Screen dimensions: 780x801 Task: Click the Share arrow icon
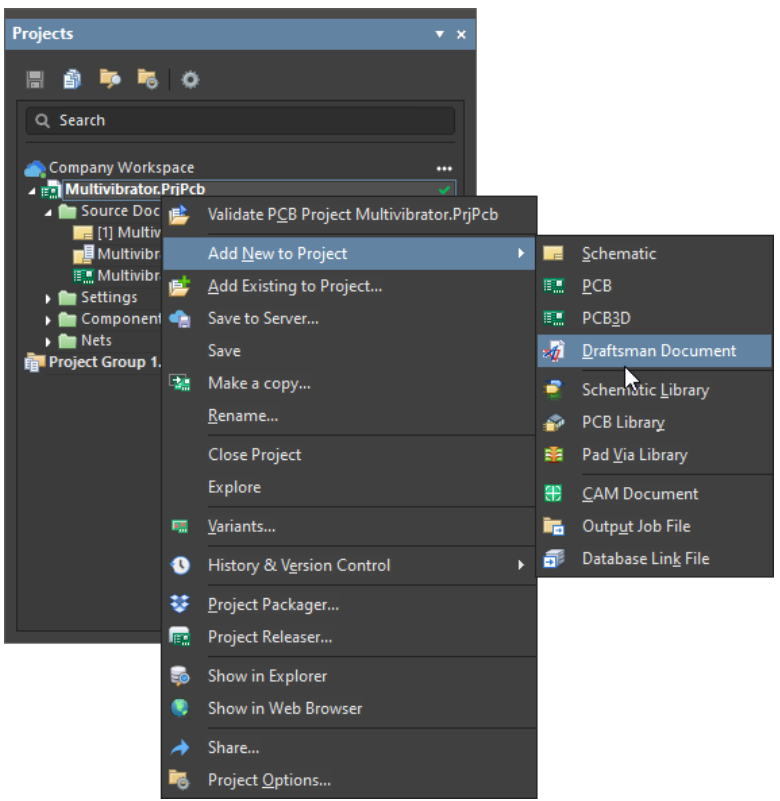[180, 748]
